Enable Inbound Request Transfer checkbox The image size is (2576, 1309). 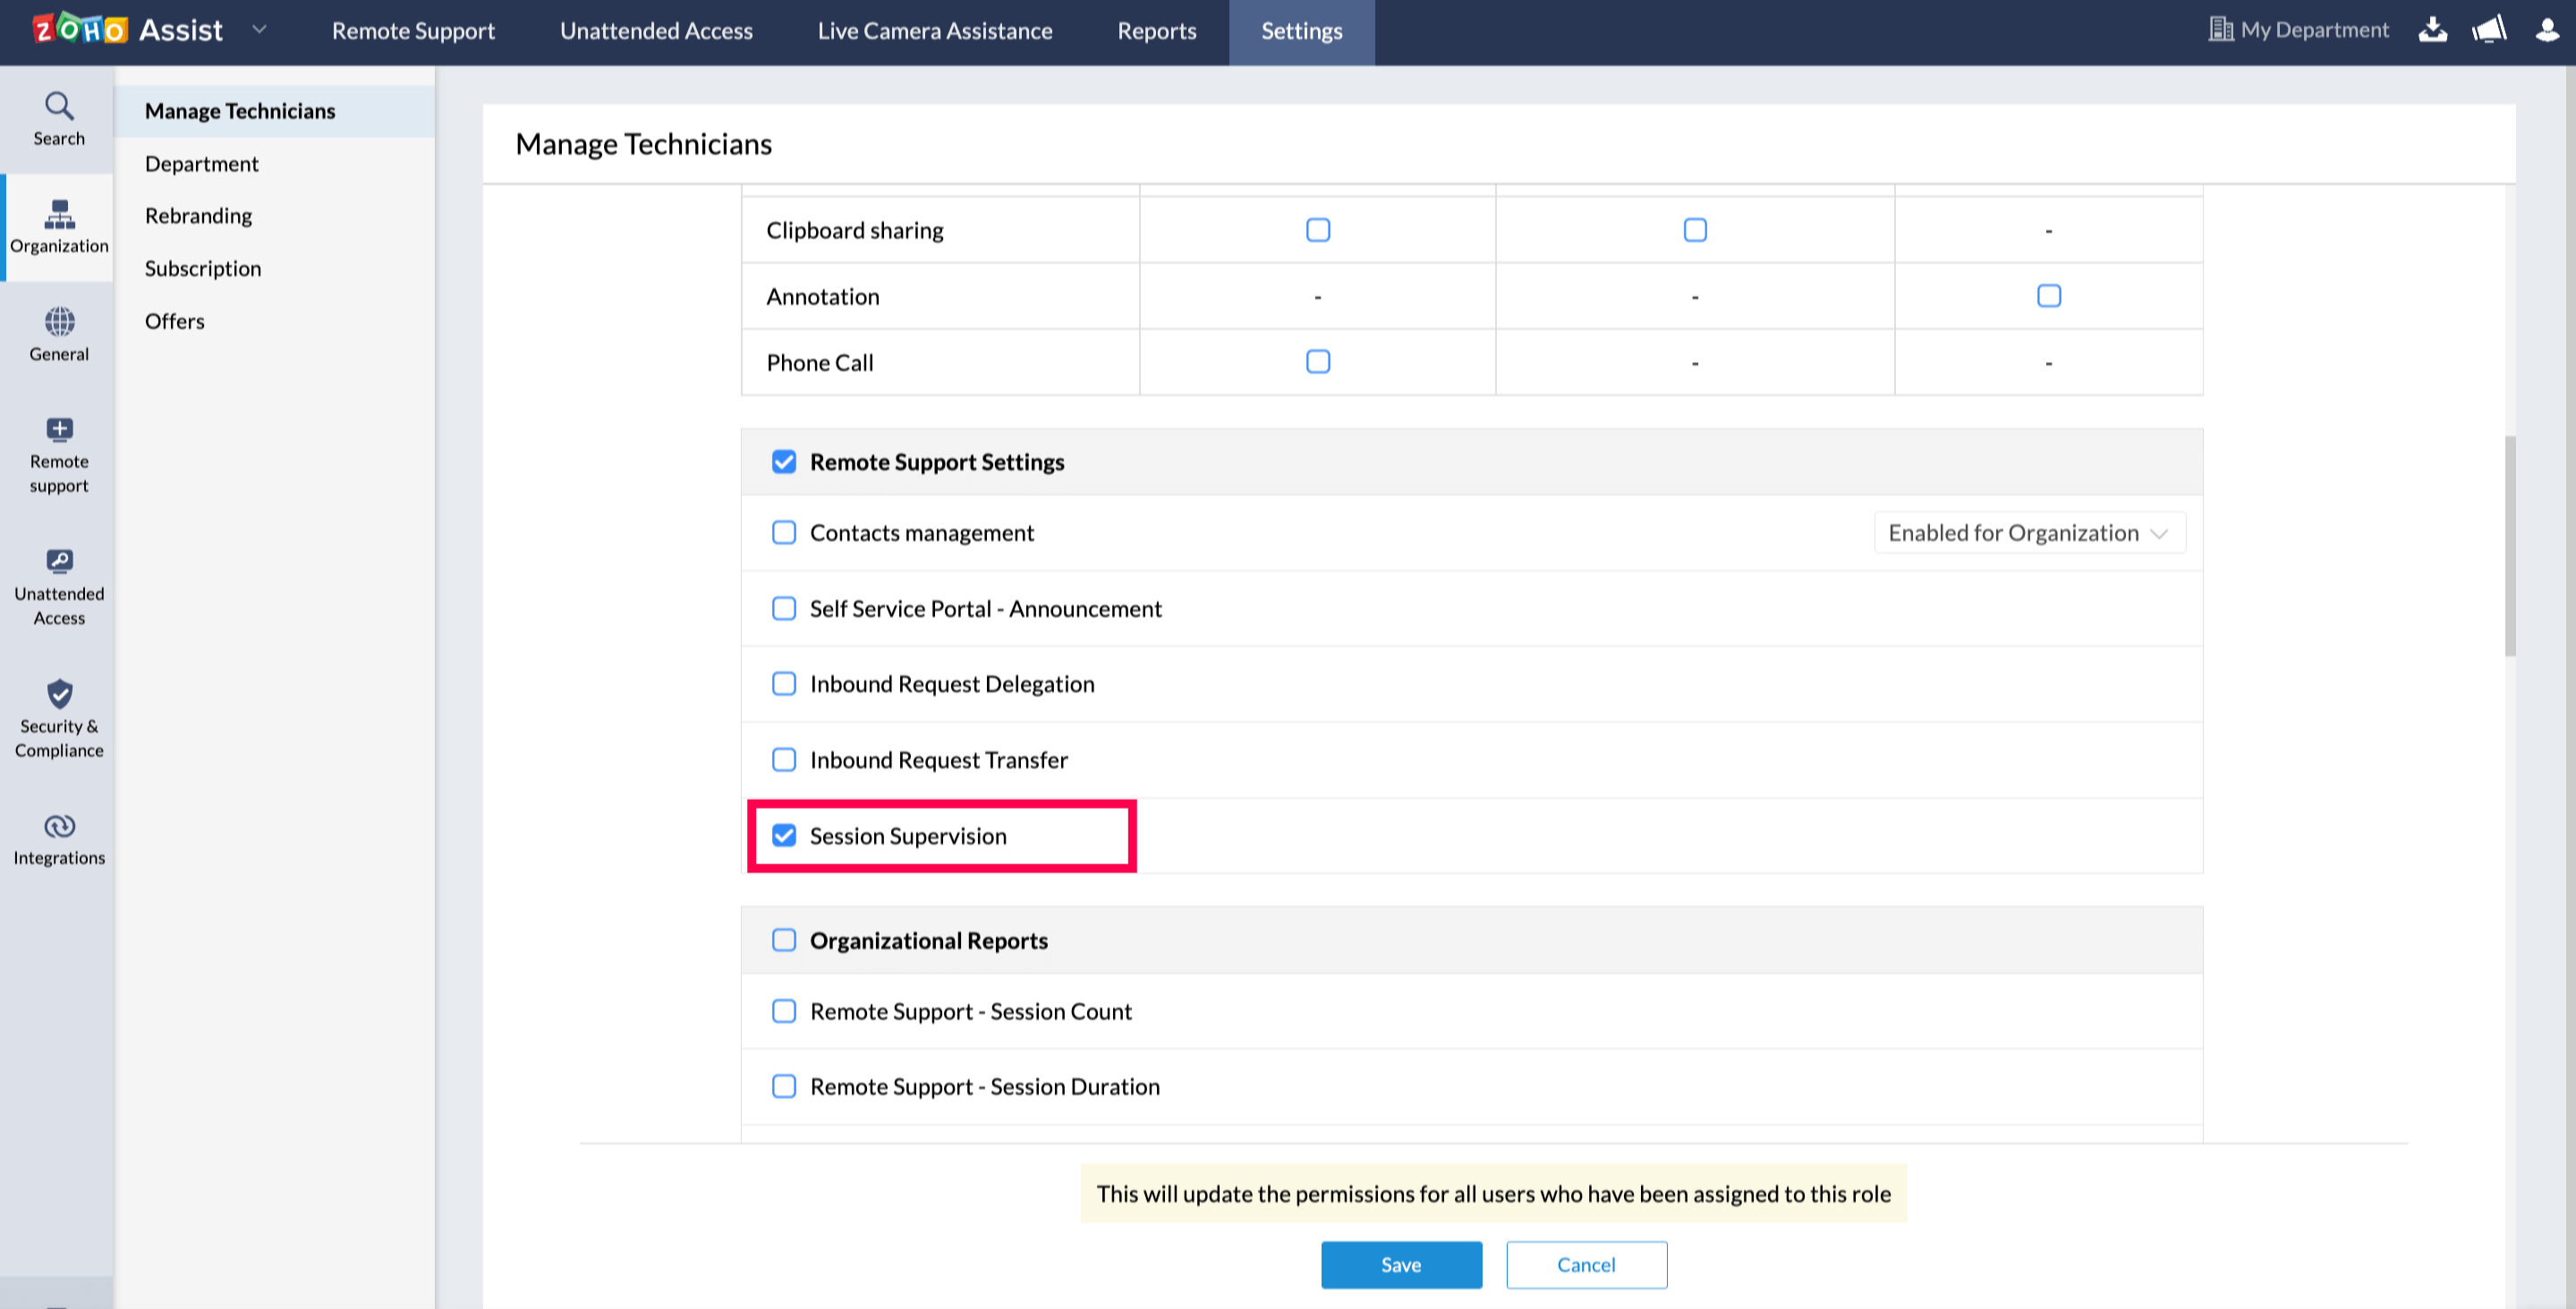click(x=784, y=759)
